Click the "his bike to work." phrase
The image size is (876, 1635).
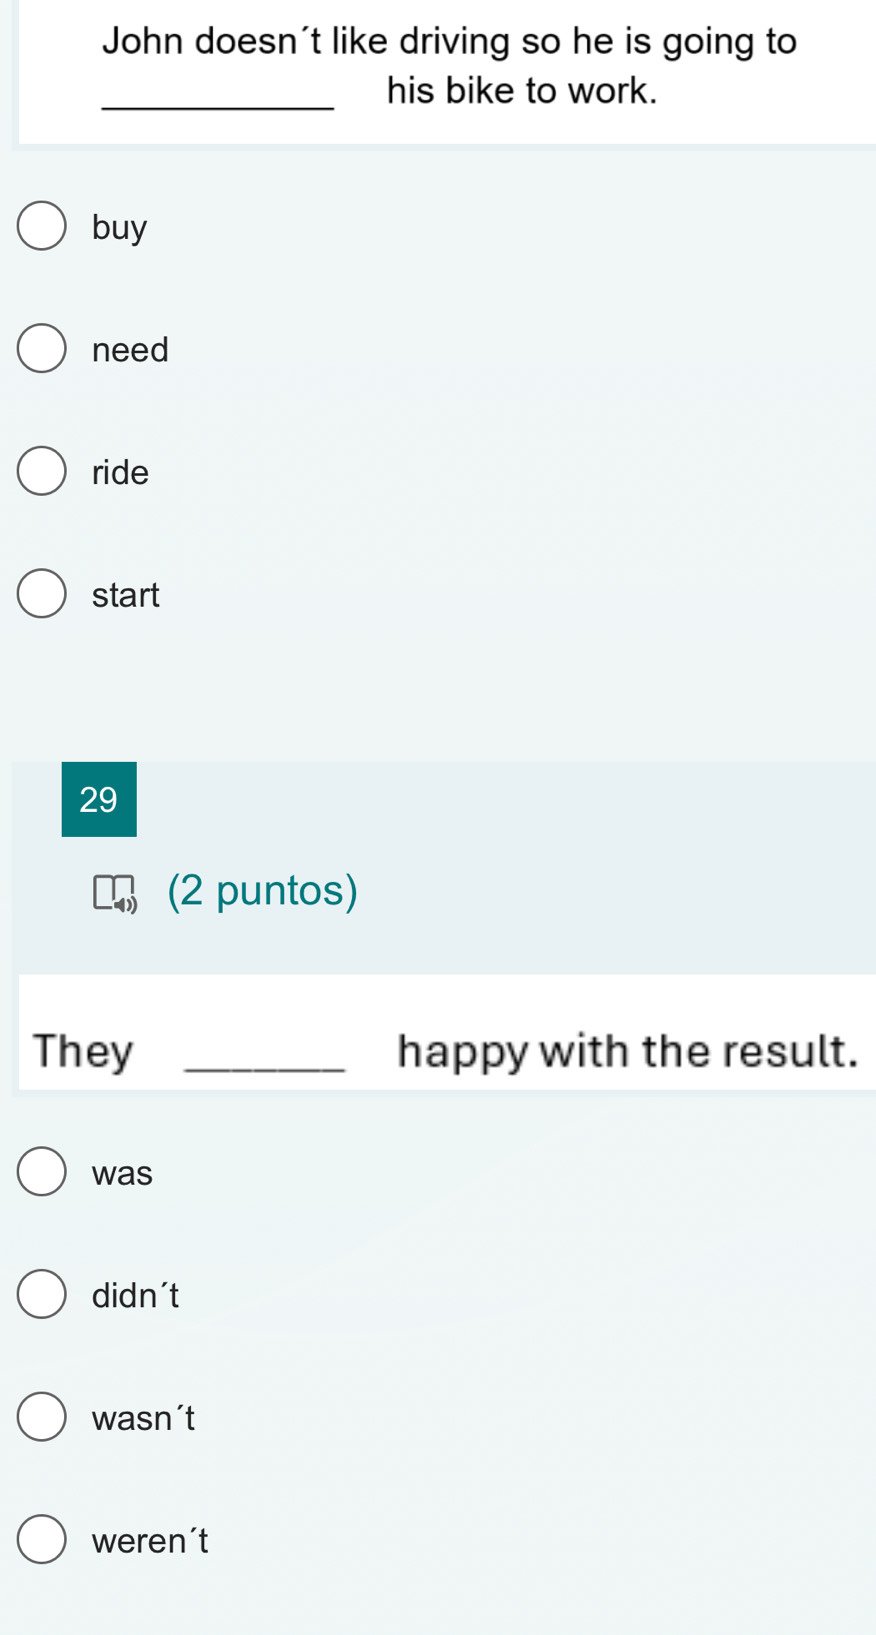[522, 91]
